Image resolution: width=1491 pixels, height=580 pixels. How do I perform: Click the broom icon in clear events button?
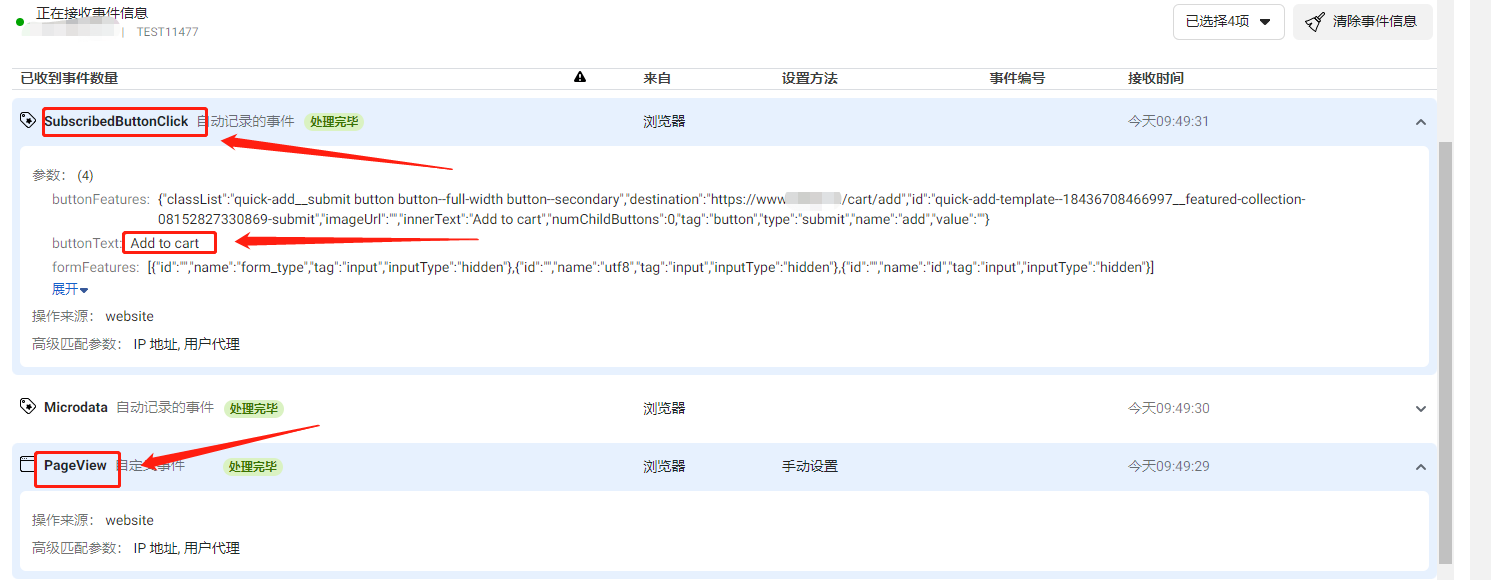click(1315, 21)
